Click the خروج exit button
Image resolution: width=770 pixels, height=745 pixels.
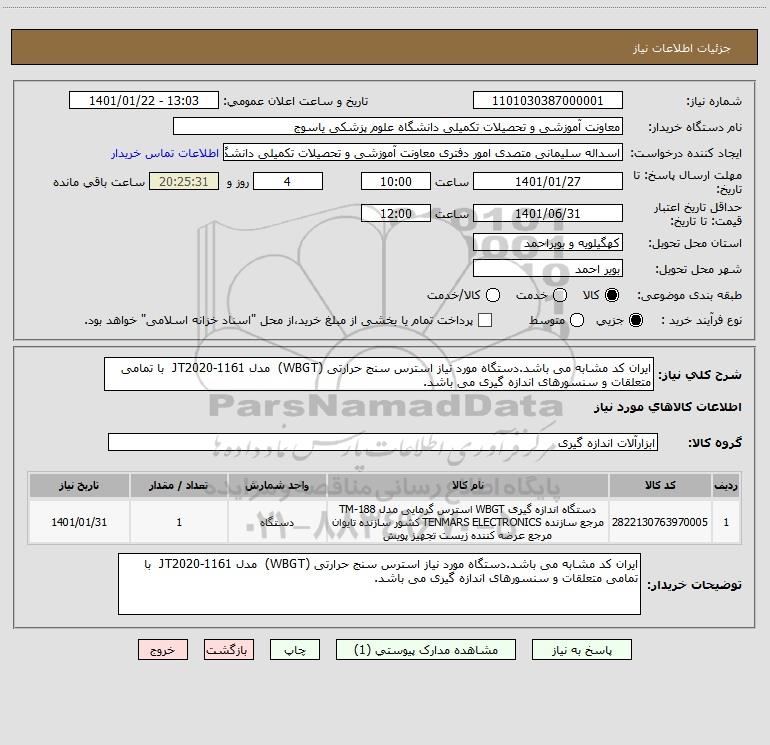[x=163, y=650]
